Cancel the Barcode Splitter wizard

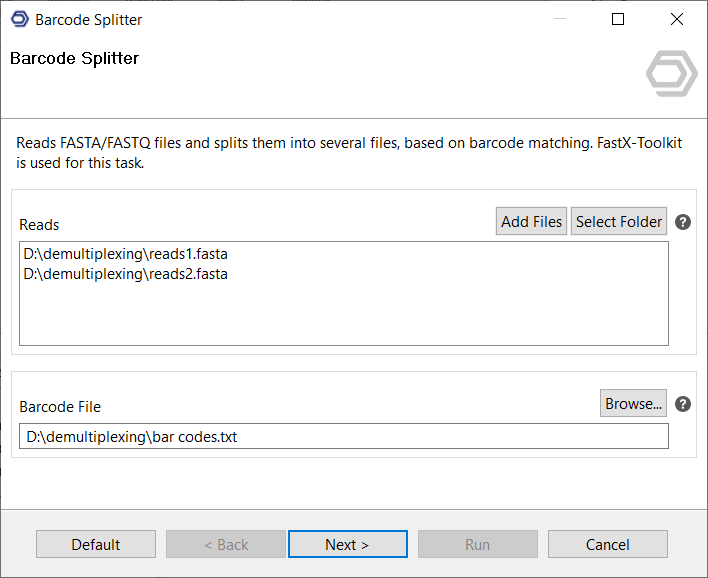608,544
